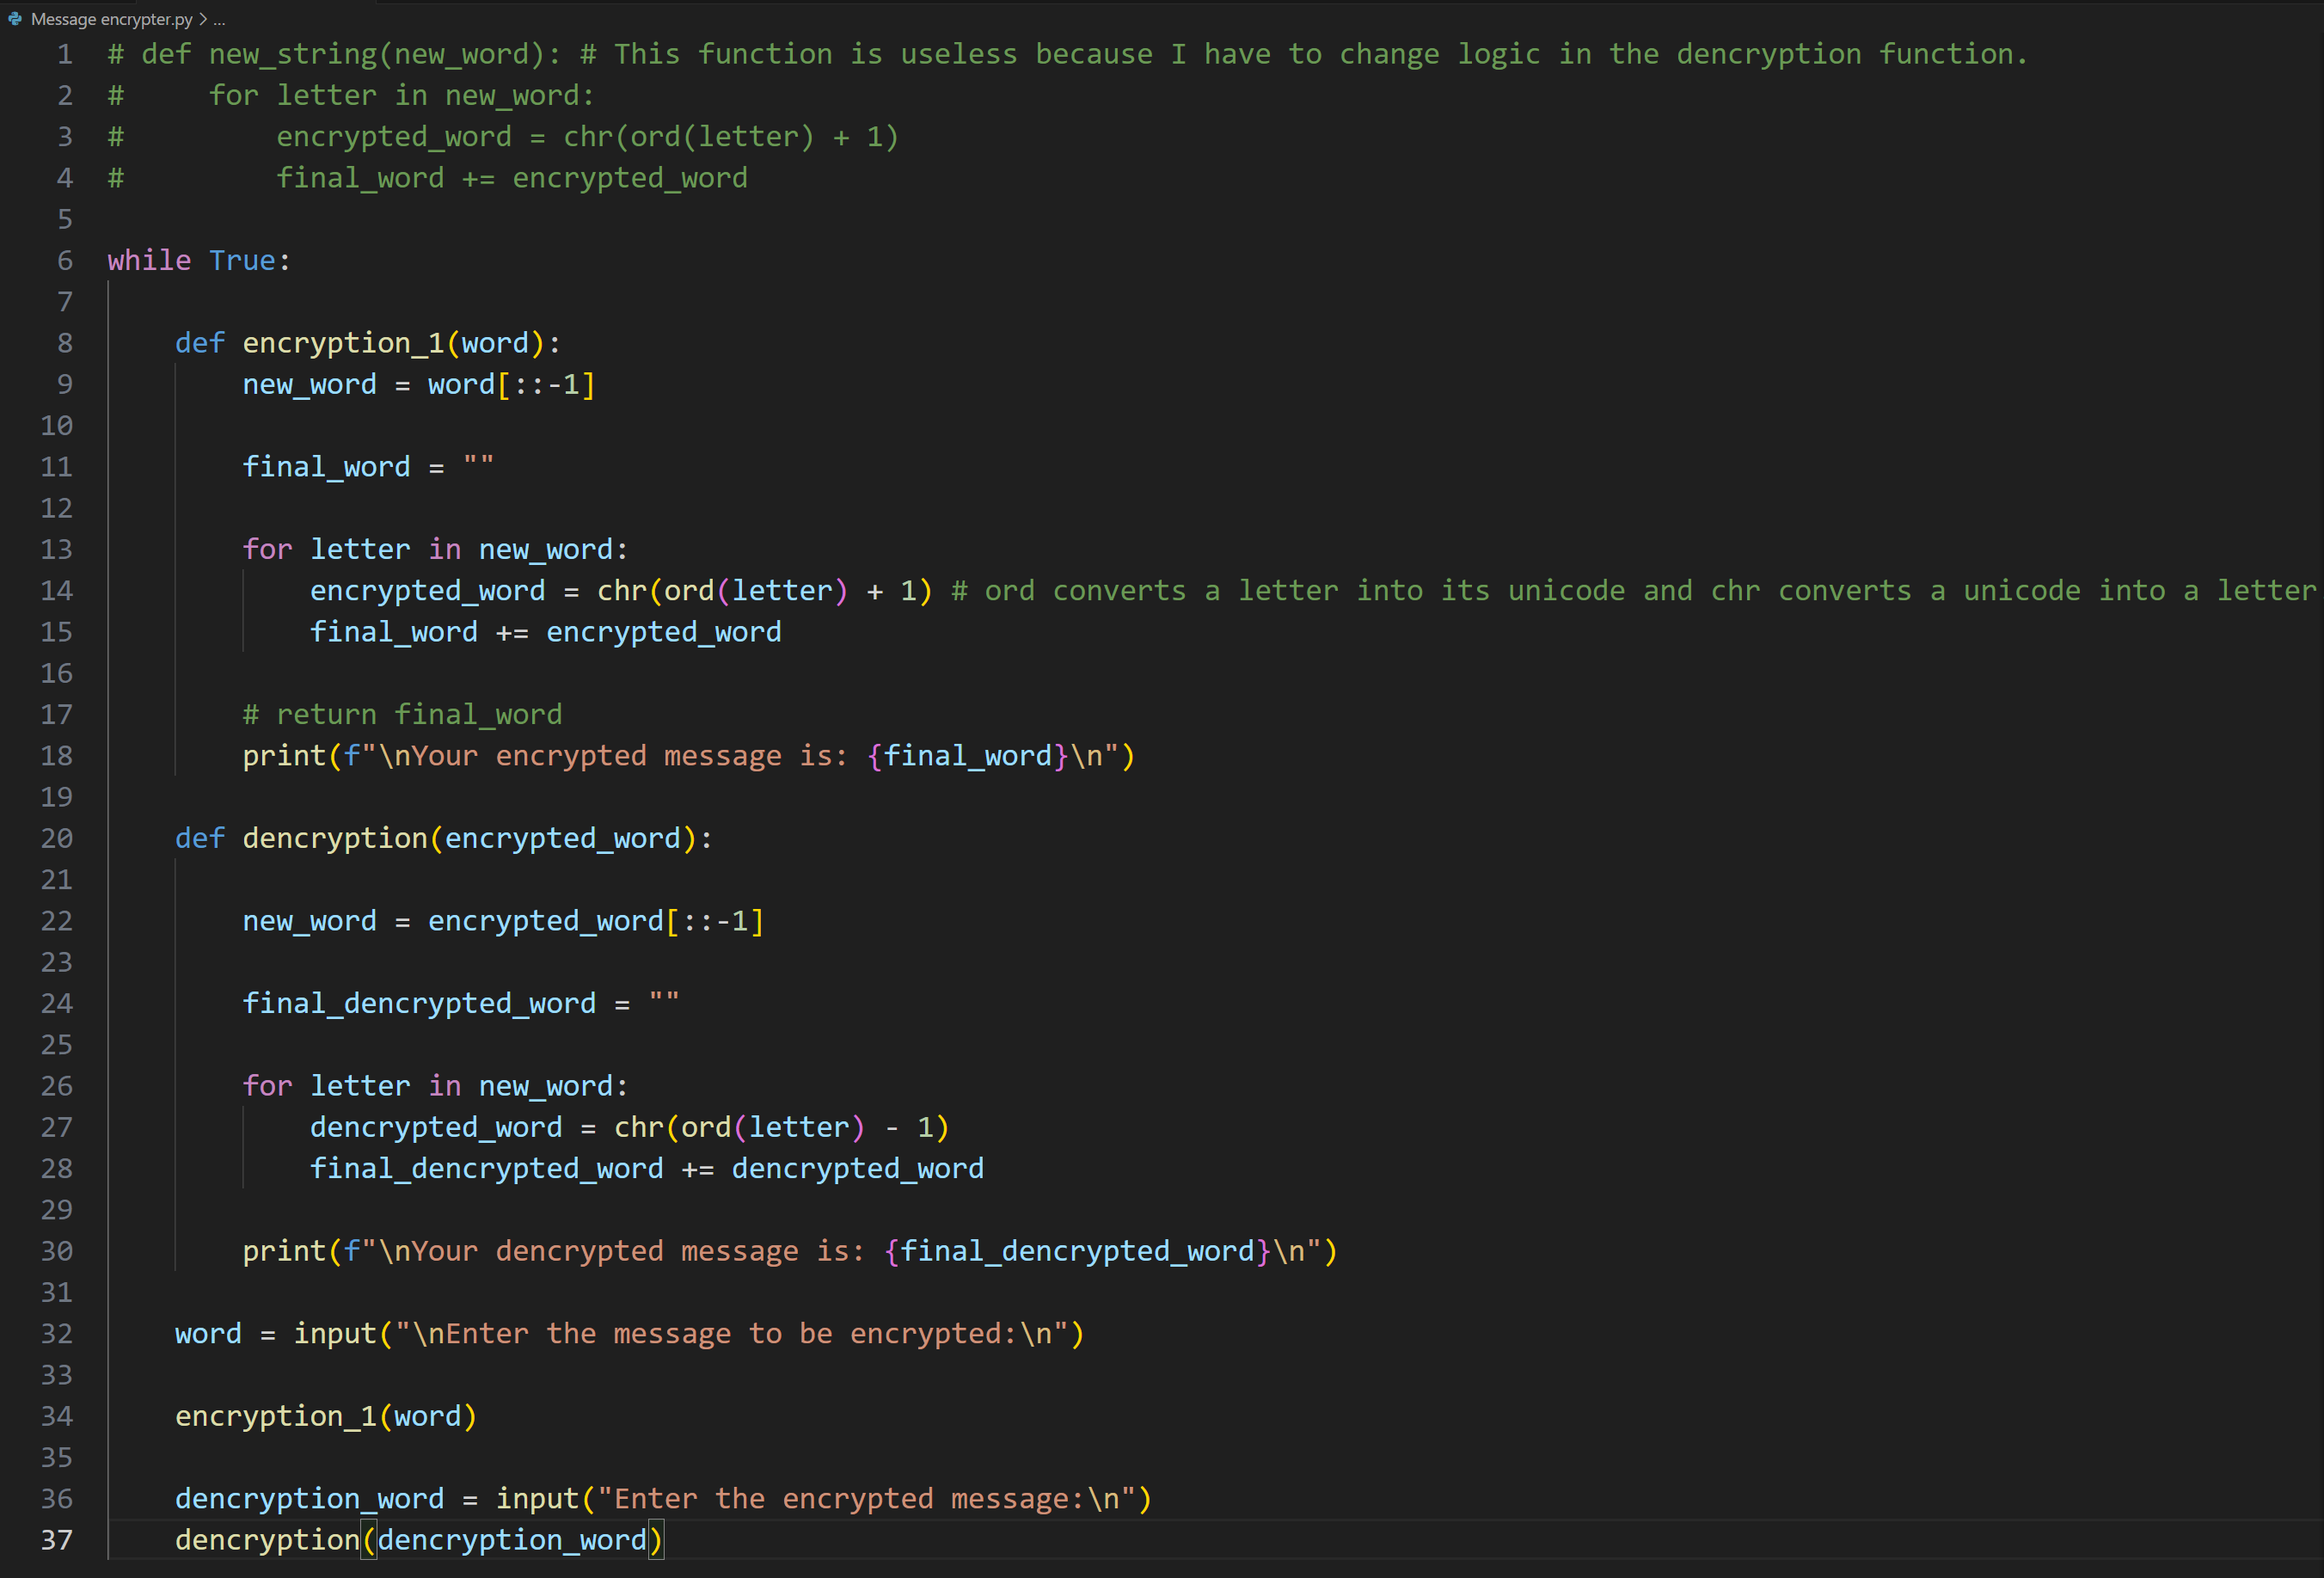2324x1578 pixels.
Task: Place cursor on 'True' keyword line 6
Action: tap(242, 261)
